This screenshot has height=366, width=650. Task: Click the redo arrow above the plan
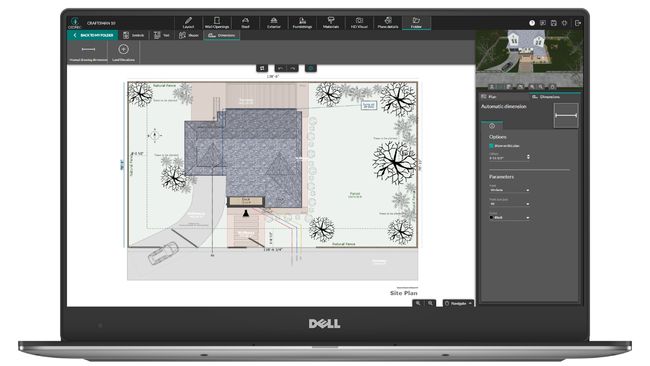point(292,68)
